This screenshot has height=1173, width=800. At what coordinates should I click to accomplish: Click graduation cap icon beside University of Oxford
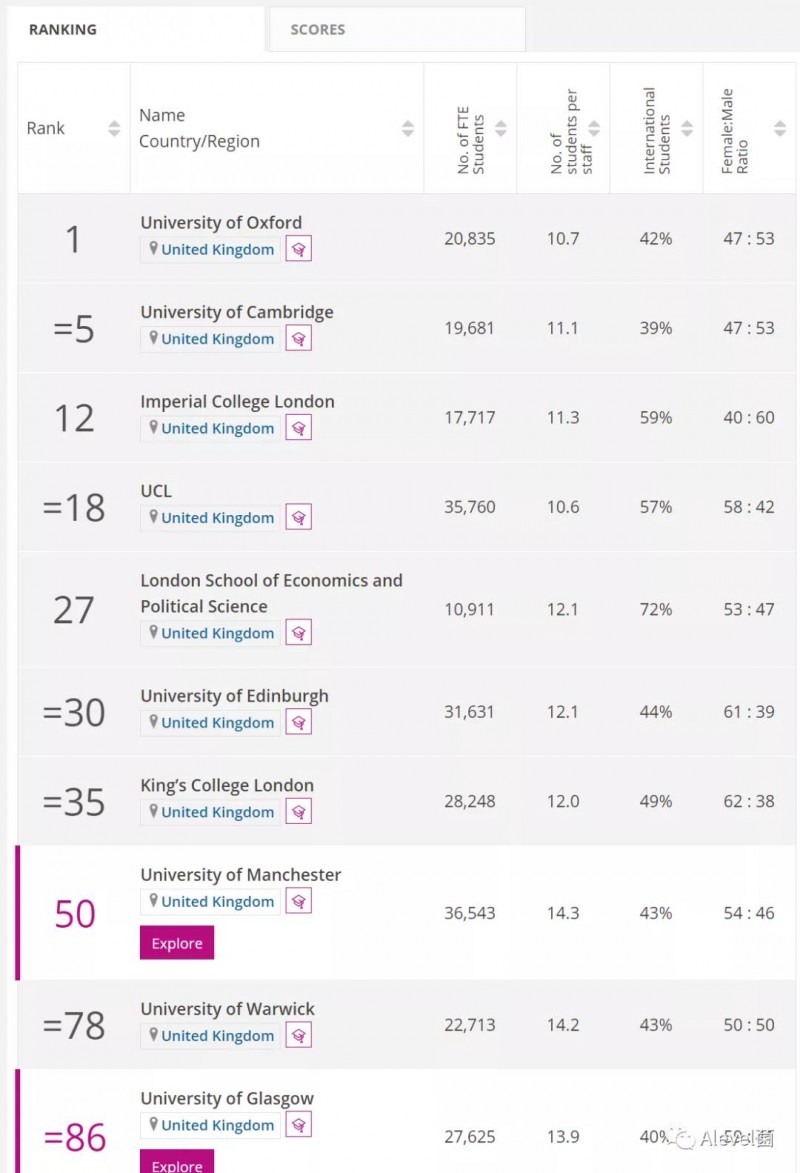(299, 249)
